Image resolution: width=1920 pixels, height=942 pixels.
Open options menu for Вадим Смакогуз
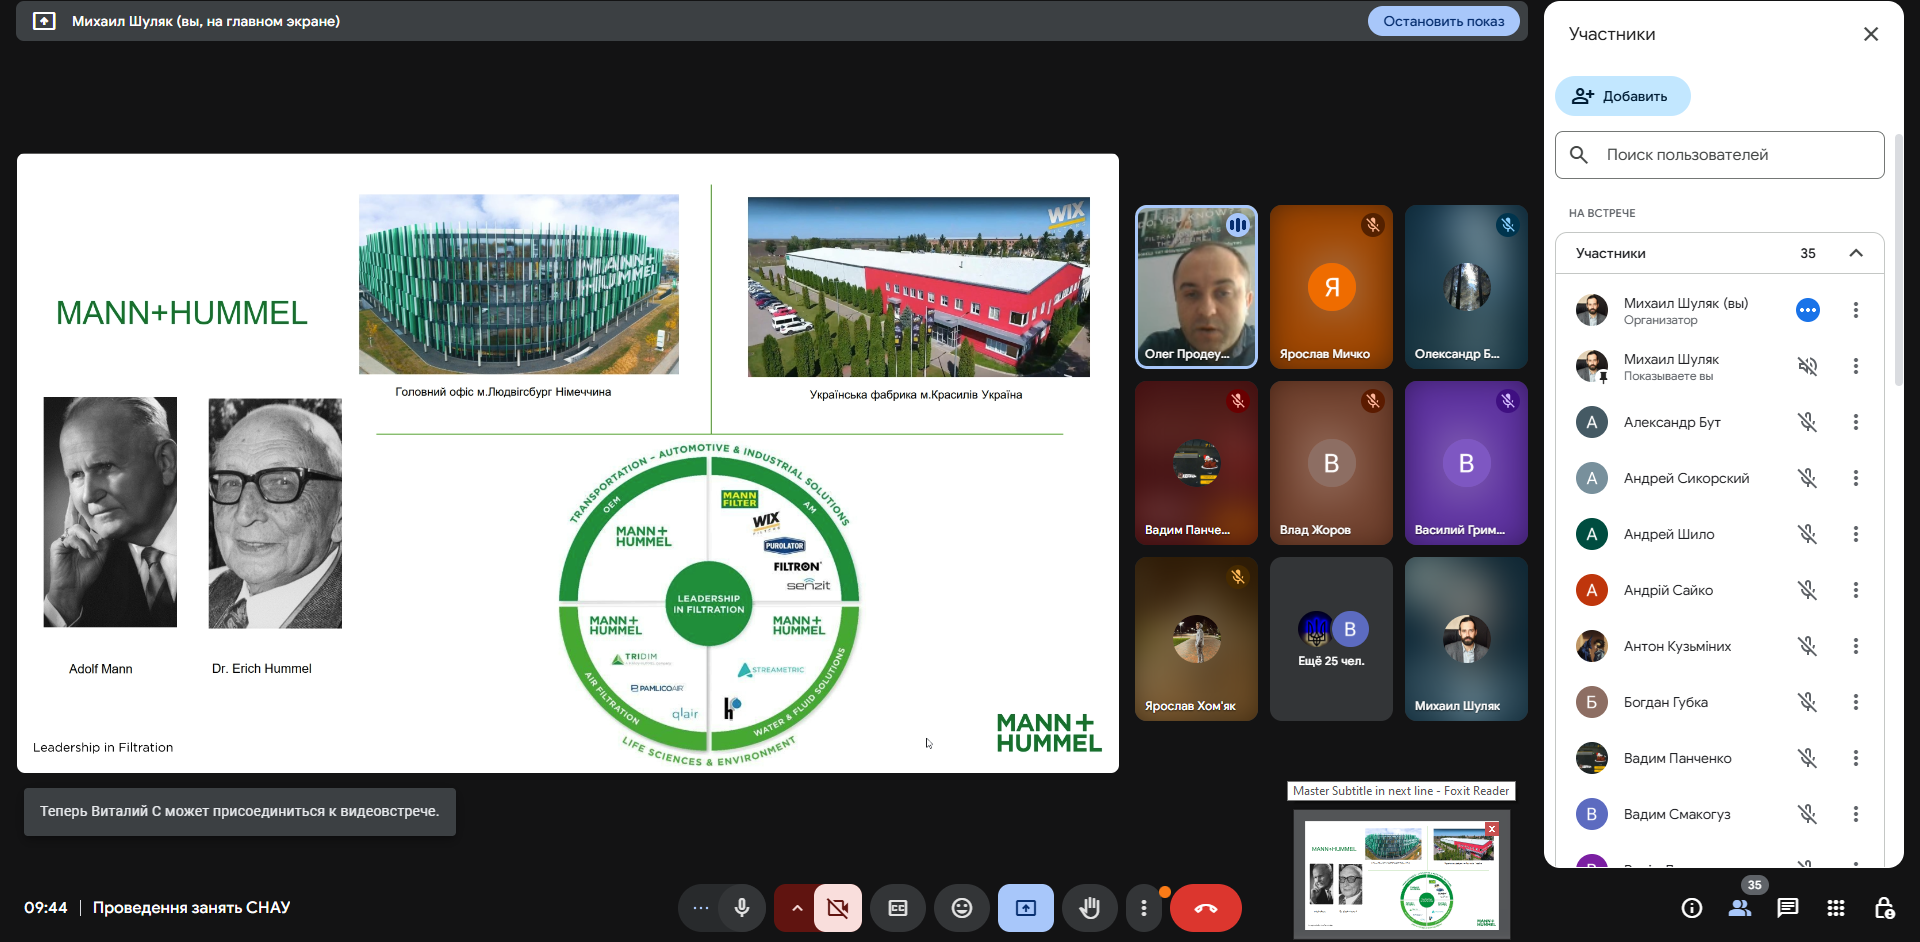click(x=1856, y=814)
